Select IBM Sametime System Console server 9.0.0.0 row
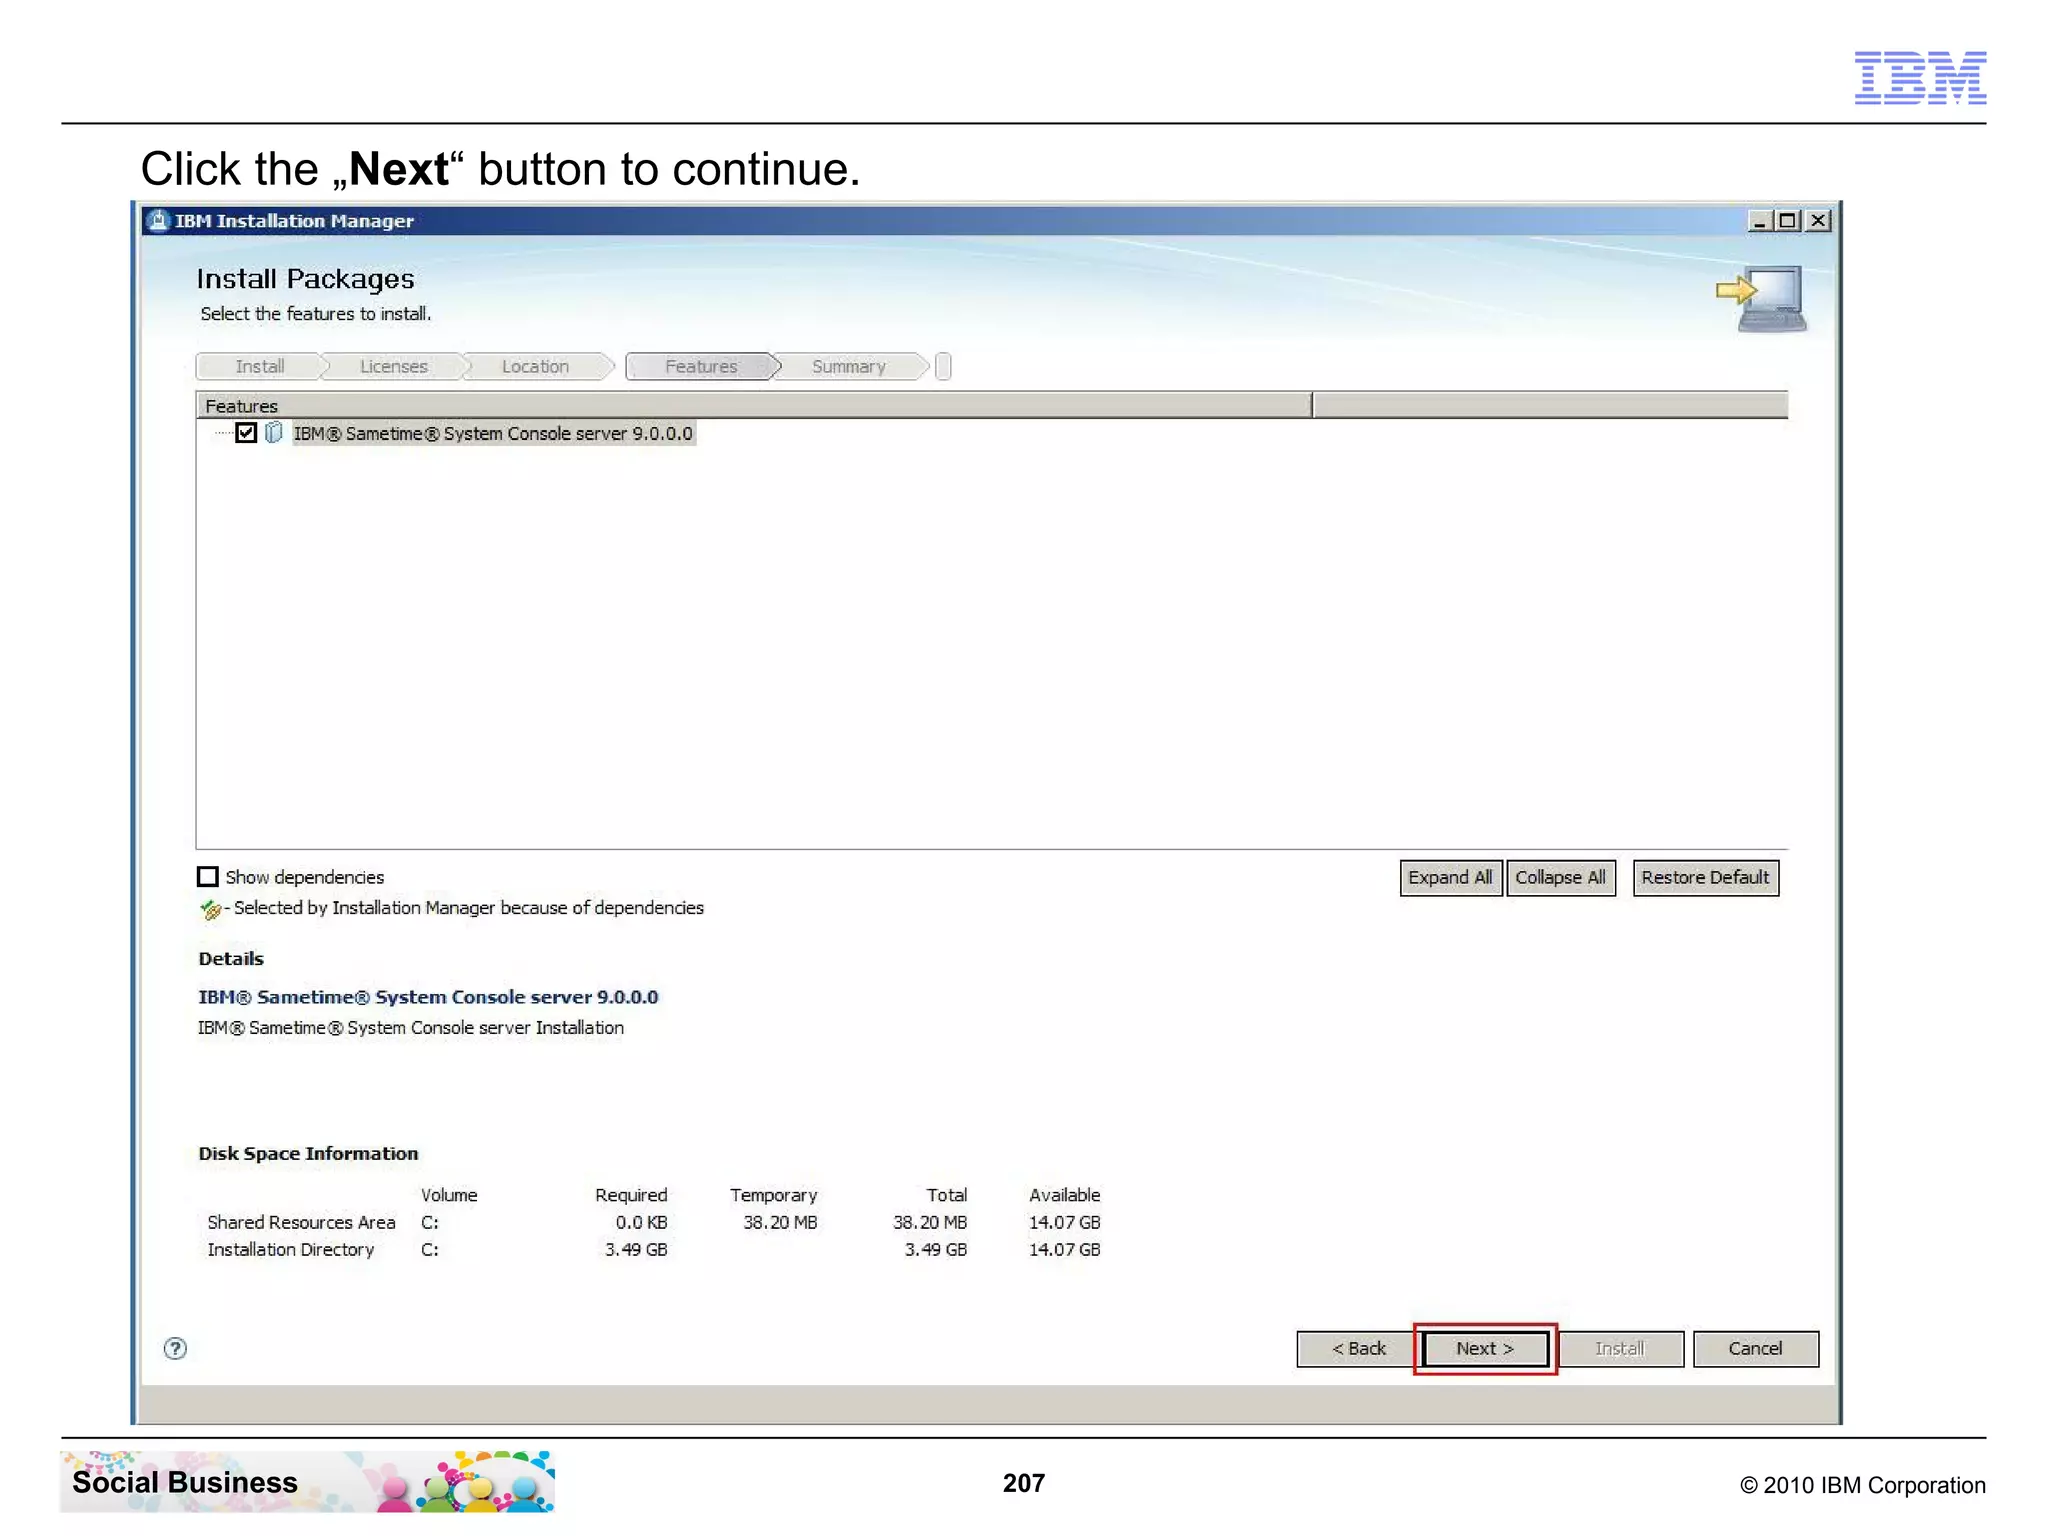 pyautogui.click(x=493, y=433)
